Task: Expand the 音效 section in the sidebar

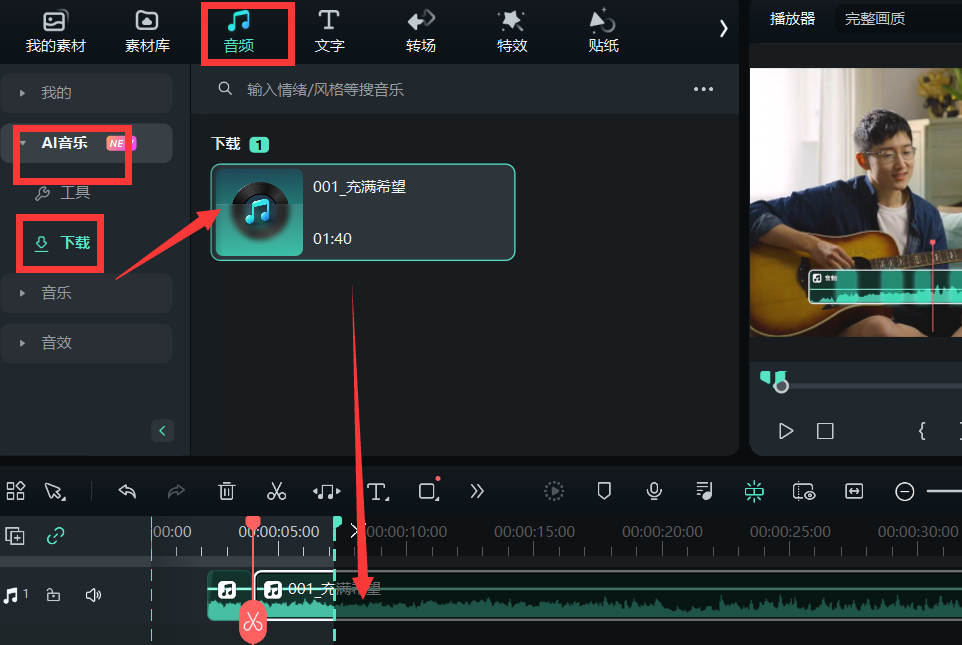Action: coord(86,341)
